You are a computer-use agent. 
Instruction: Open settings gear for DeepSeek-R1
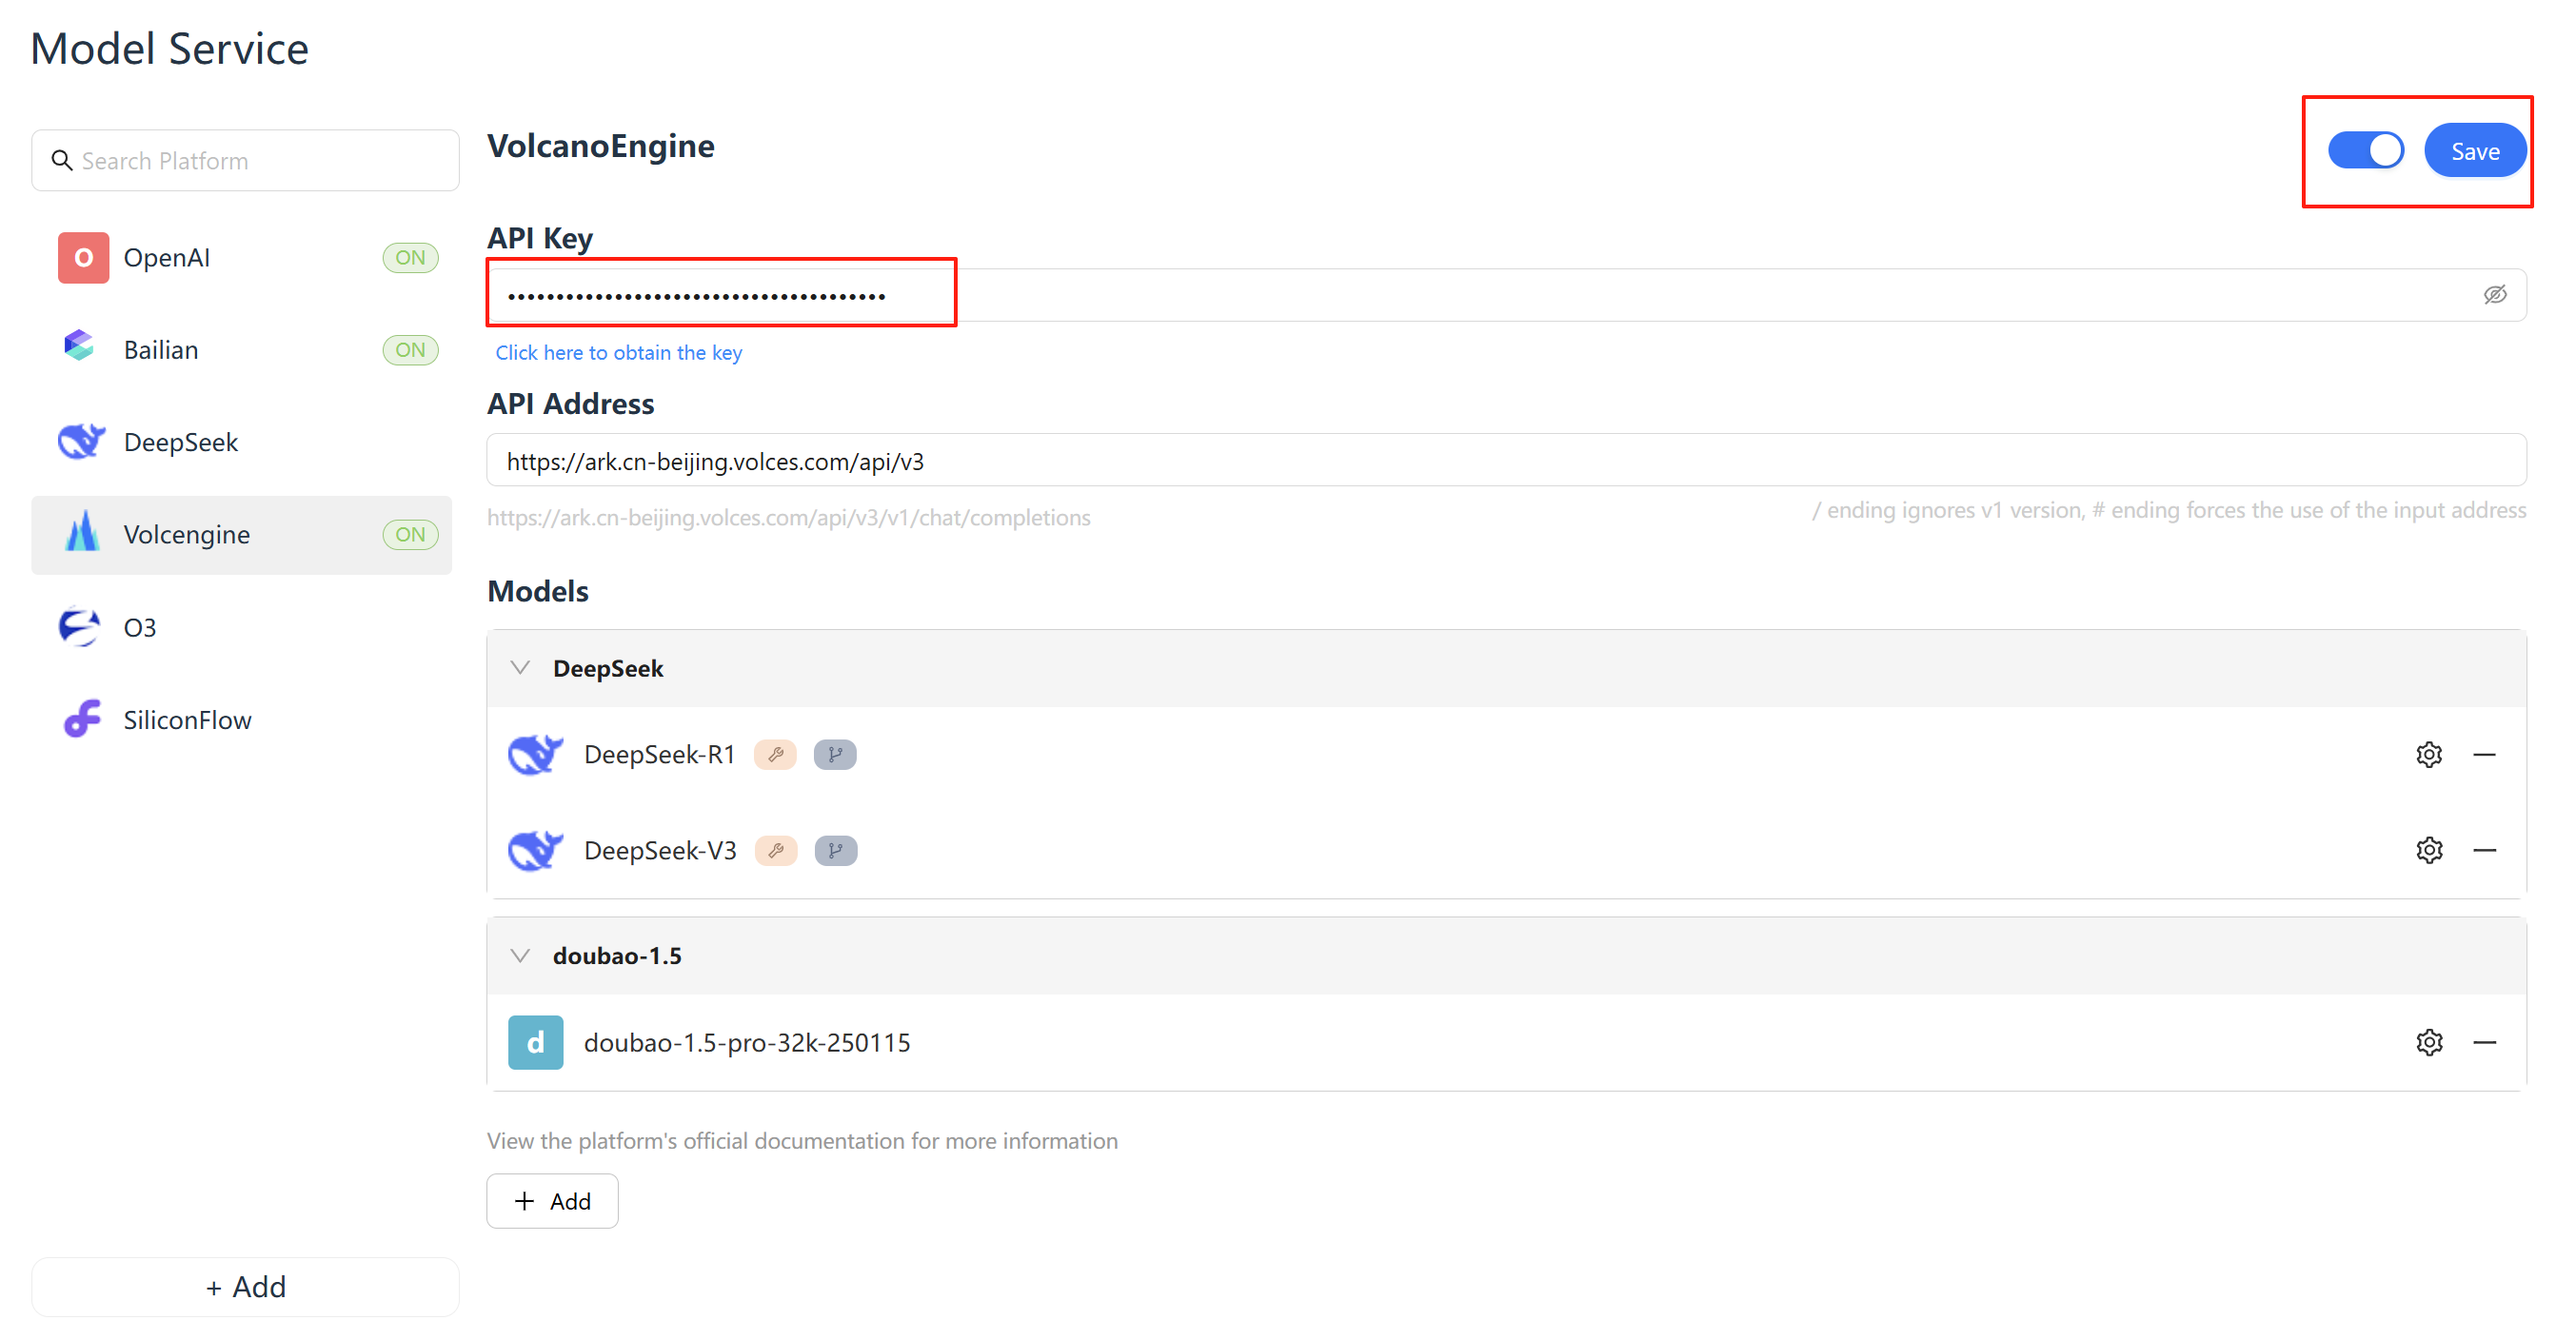[x=2429, y=754]
